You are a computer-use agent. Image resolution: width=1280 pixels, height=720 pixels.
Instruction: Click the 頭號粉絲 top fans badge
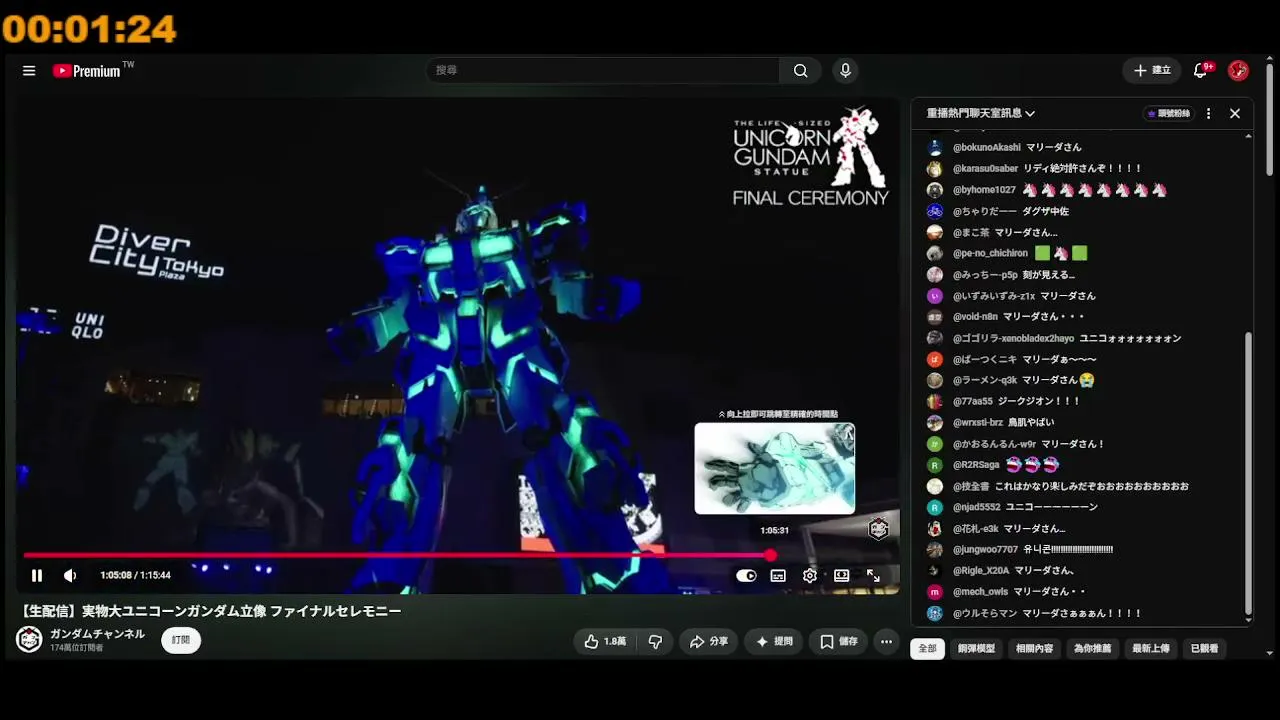tap(1169, 114)
